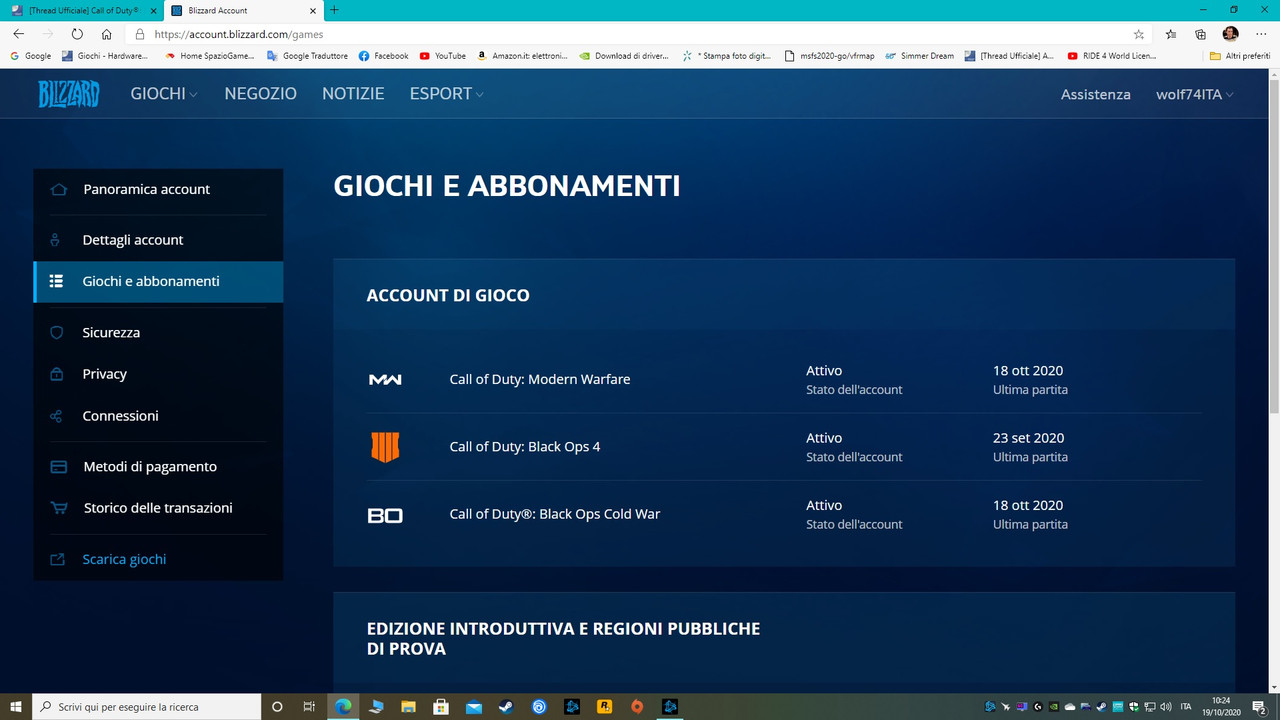
Task: Open the Altri preferiti folder
Action: 1240,56
